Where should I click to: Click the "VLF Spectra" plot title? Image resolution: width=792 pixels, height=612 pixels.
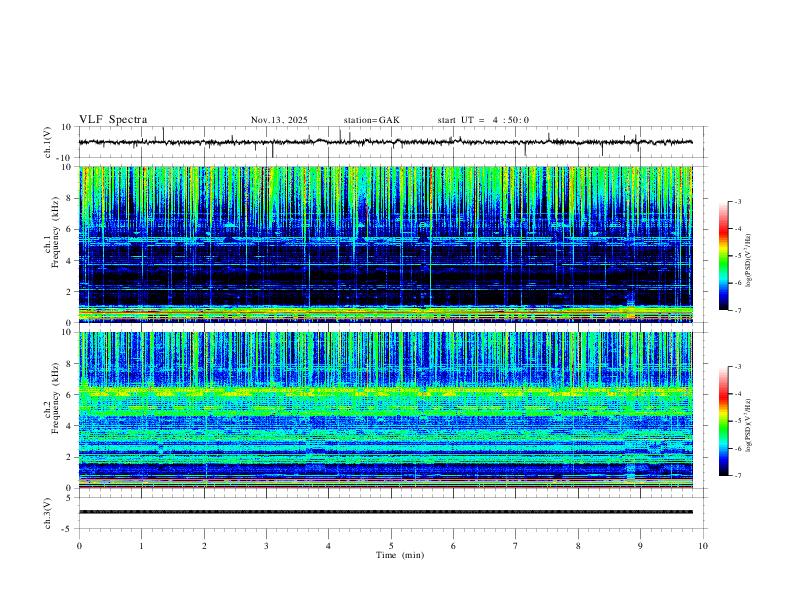coord(113,120)
